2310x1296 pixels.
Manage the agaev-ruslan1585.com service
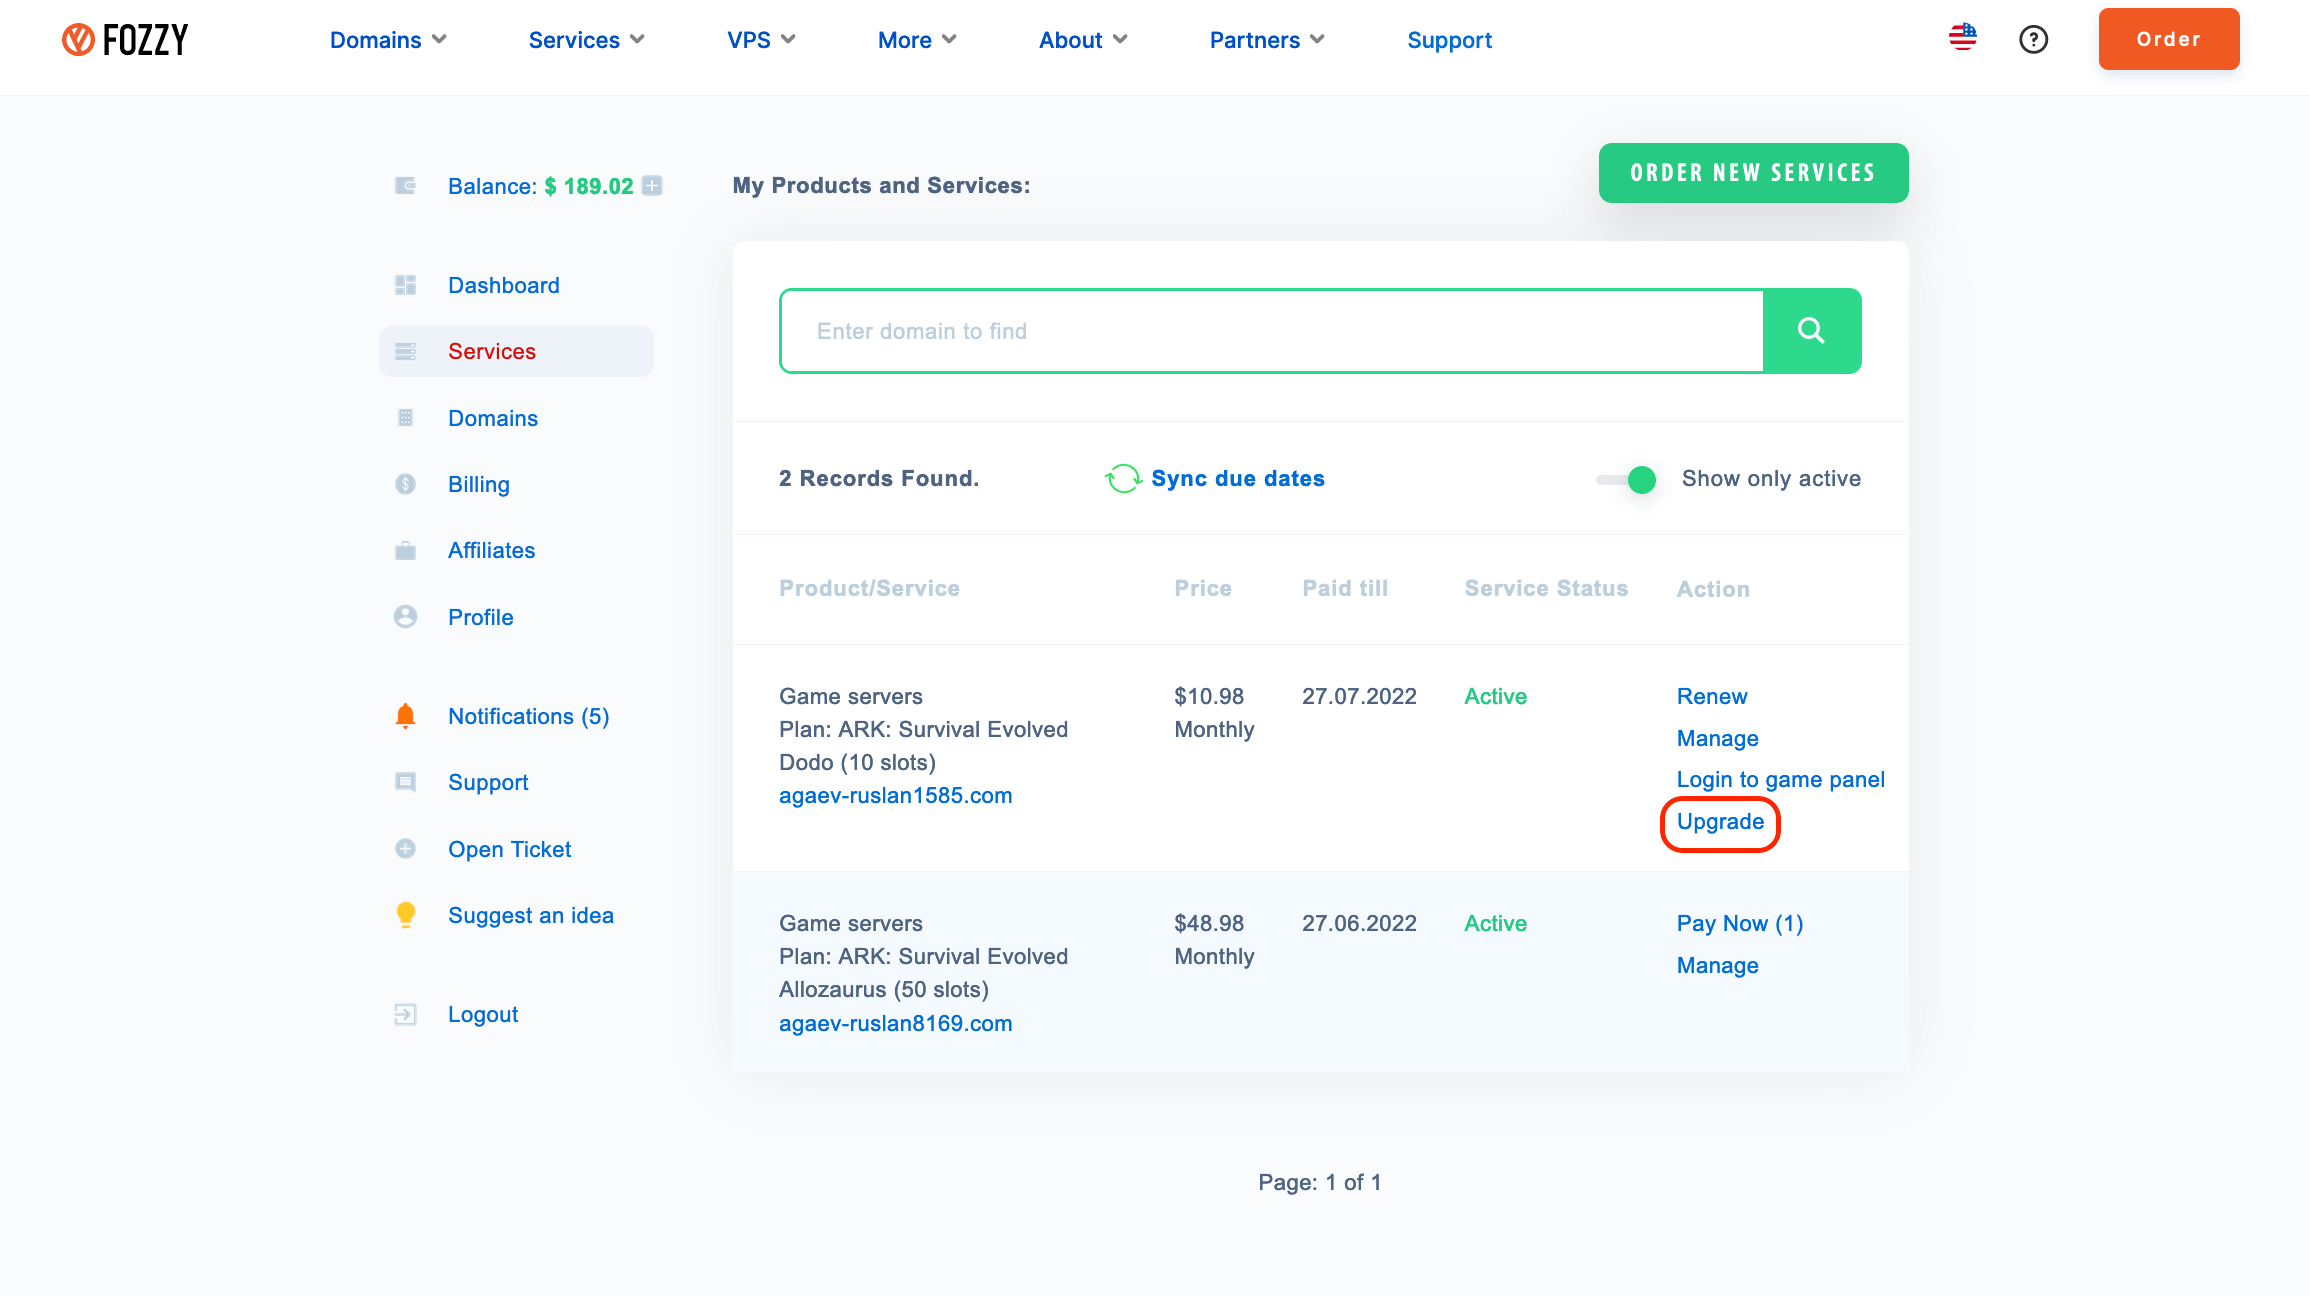[x=1717, y=738]
